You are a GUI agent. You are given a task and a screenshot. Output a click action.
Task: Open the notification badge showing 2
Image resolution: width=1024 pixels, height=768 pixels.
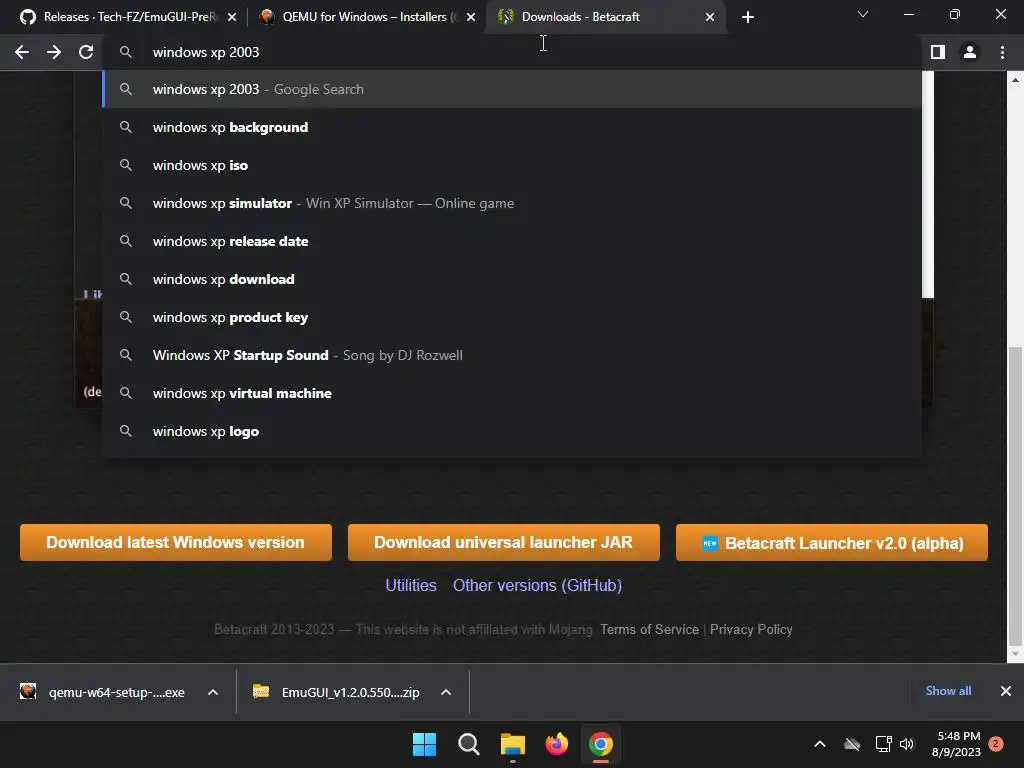coord(996,744)
